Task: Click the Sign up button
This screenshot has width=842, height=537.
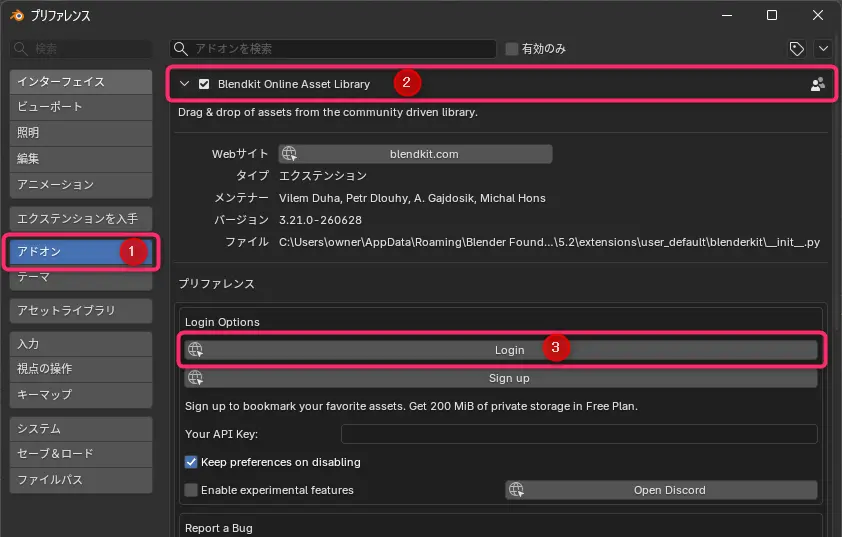Action: click(501, 378)
